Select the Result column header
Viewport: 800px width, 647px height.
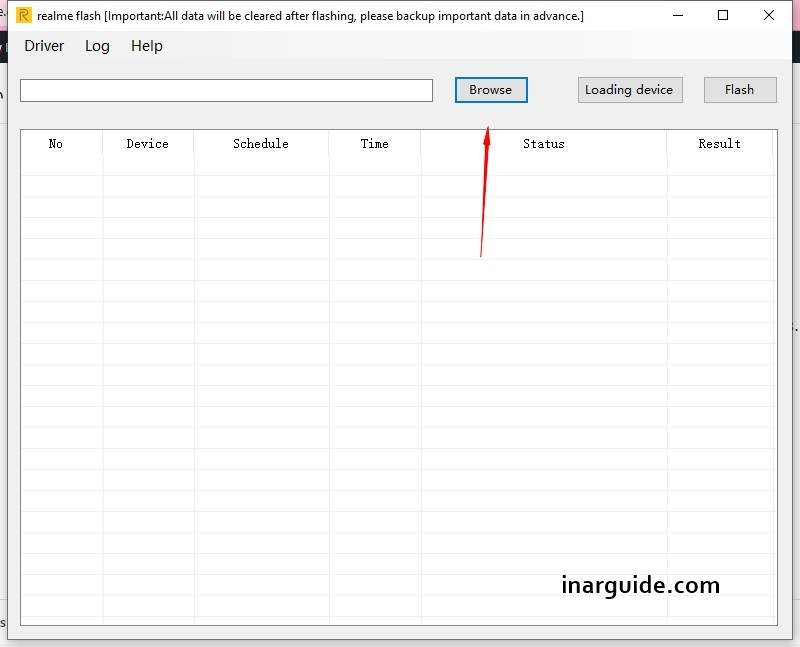[x=720, y=144]
